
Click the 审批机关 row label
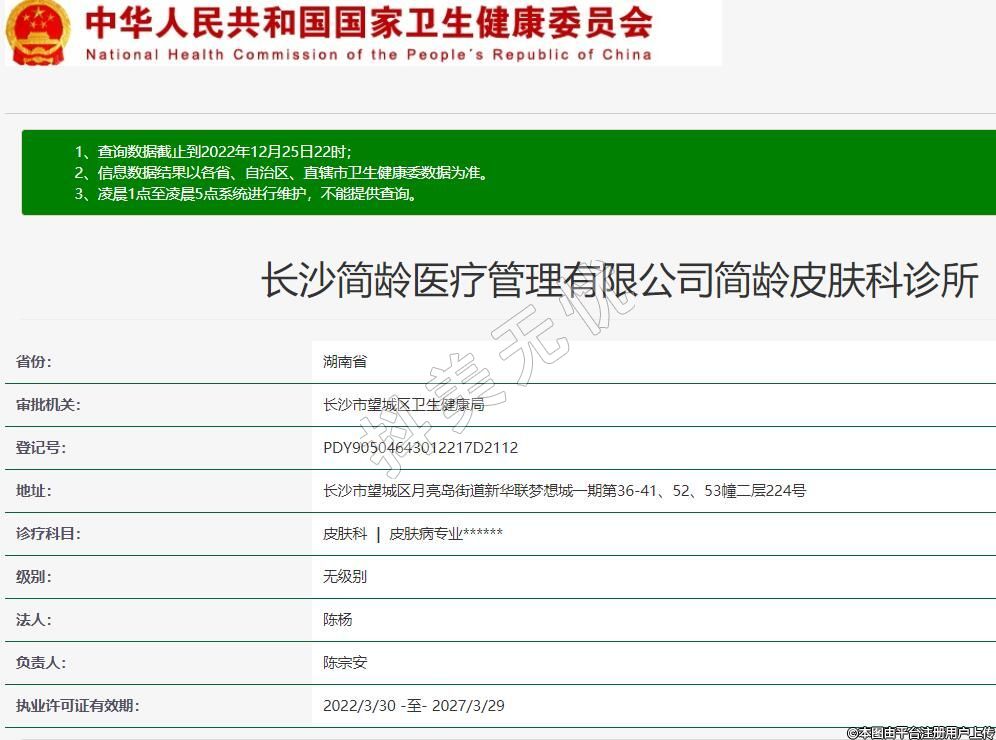pos(48,405)
